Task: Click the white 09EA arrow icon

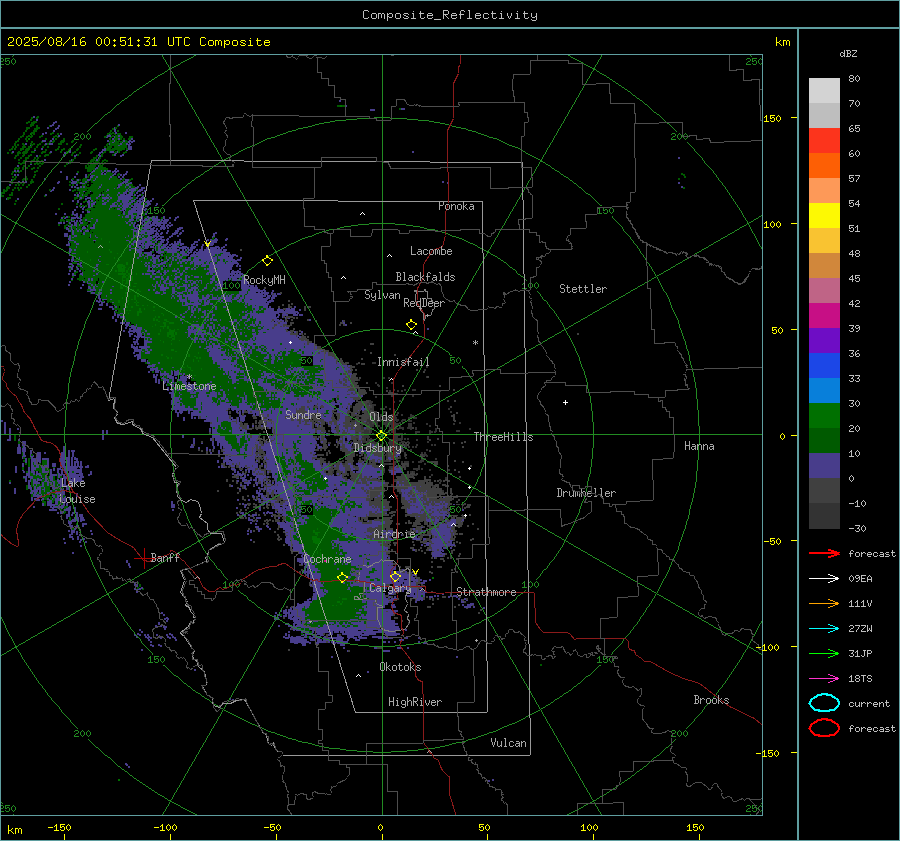Action: coord(824,578)
